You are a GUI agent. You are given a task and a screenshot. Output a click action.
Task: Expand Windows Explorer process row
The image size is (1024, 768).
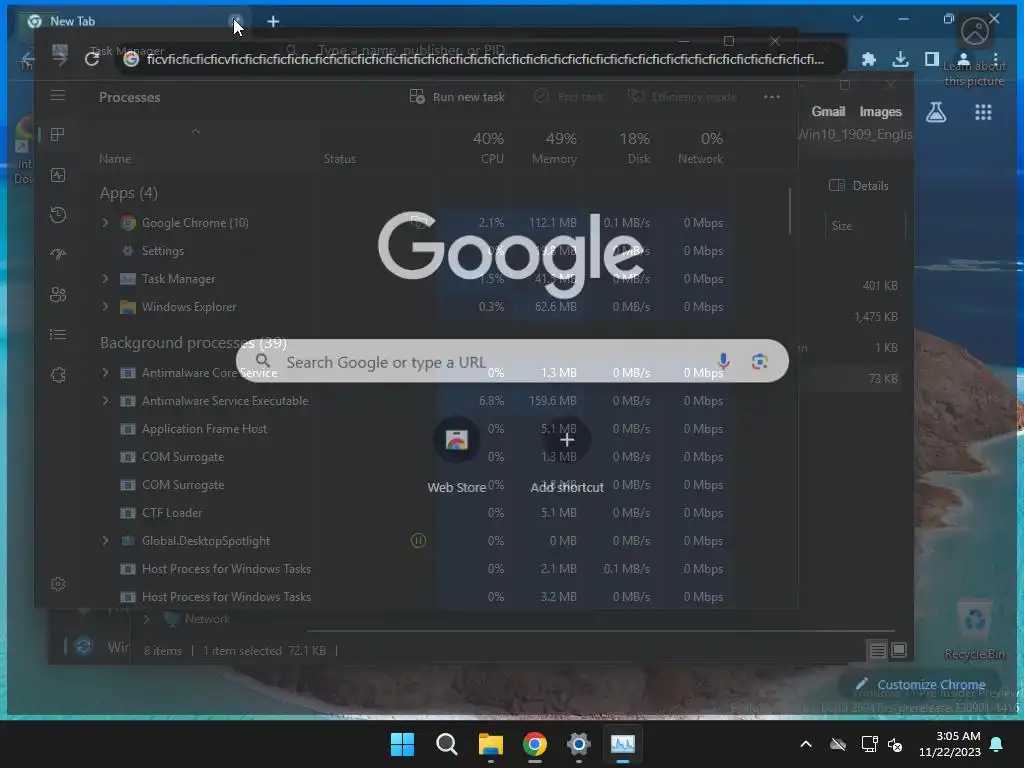(x=105, y=307)
